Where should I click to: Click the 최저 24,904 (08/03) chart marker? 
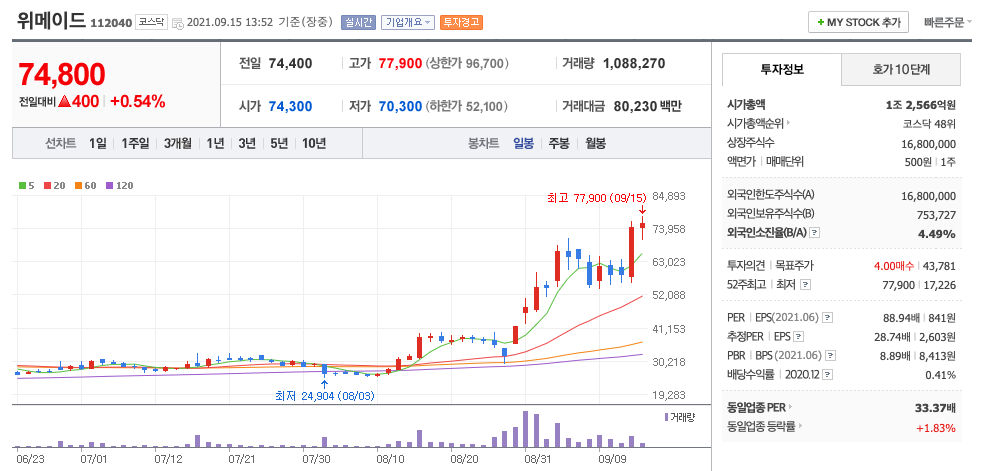(x=325, y=396)
